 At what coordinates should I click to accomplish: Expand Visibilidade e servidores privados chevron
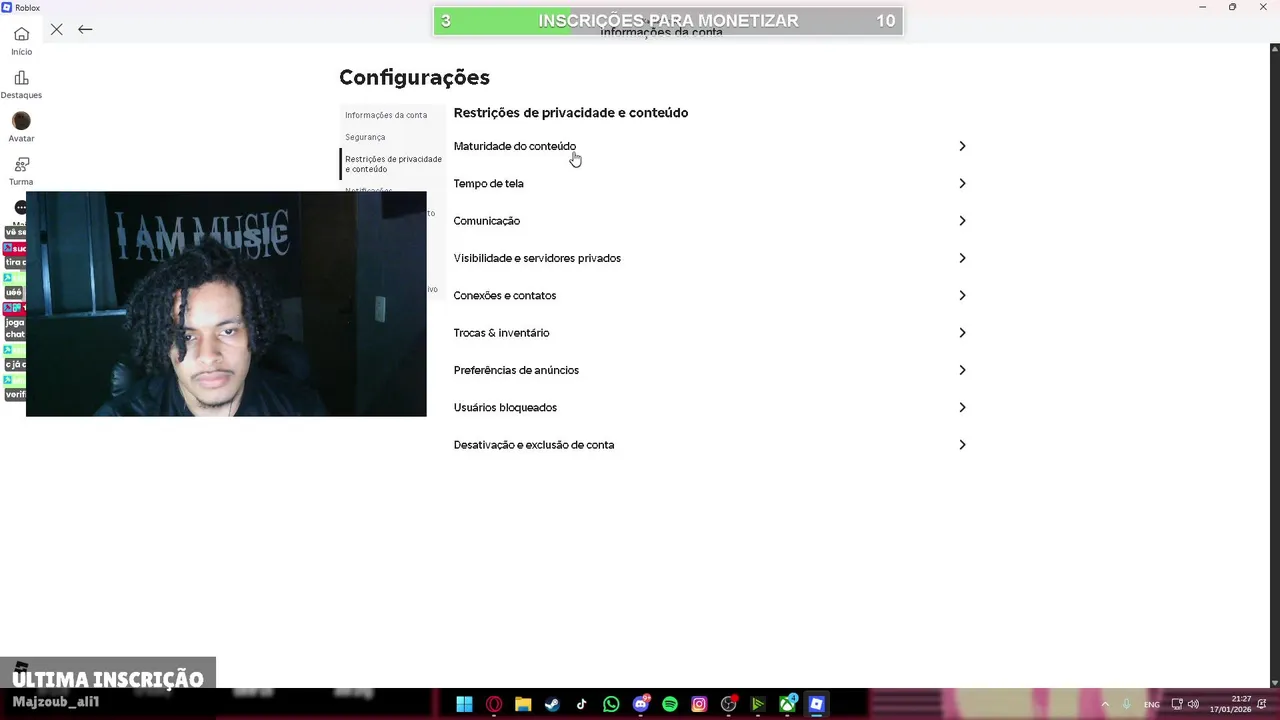[962, 258]
